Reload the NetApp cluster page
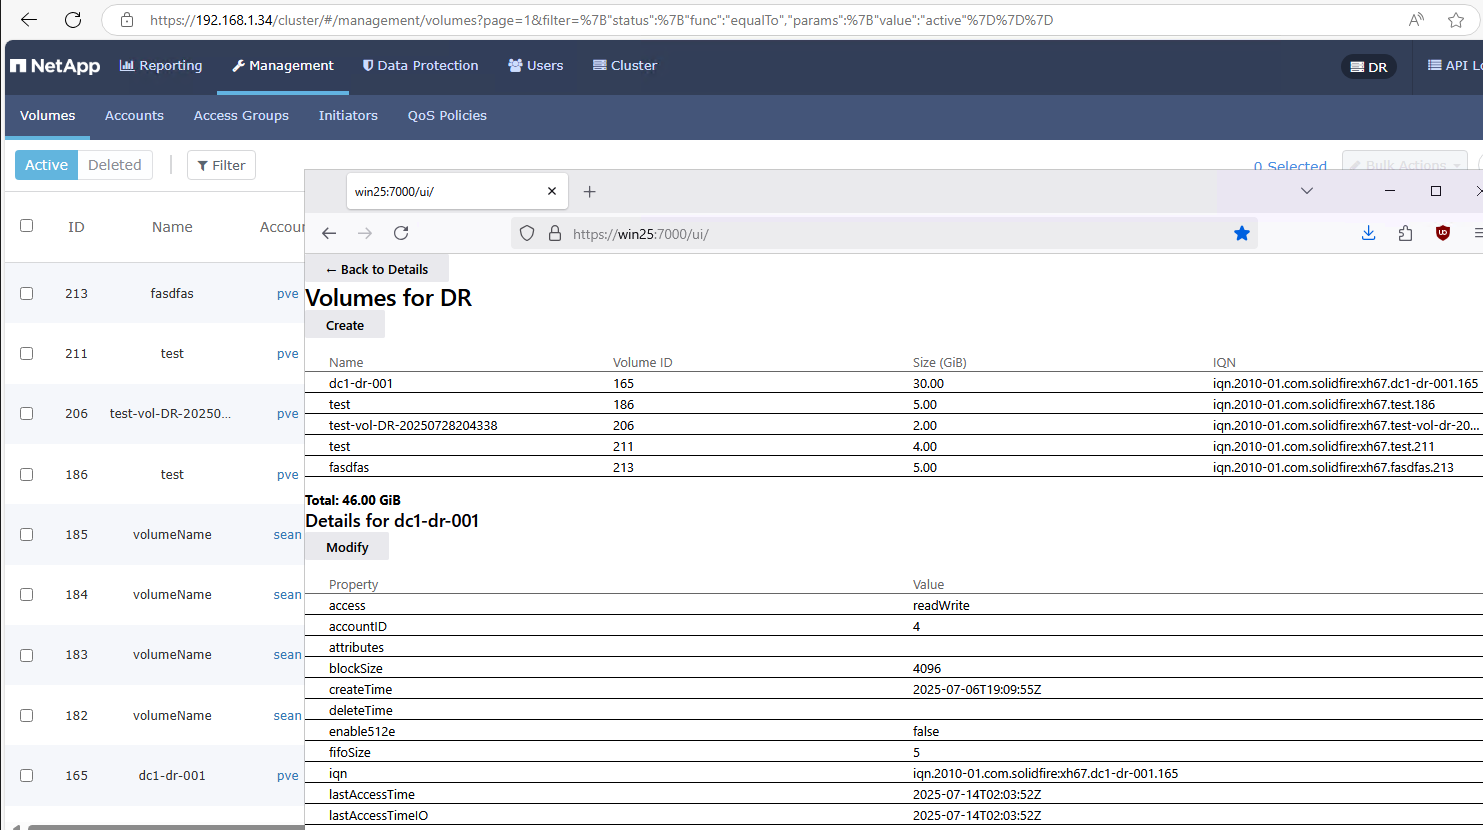The height and width of the screenshot is (830, 1483). click(73, 20)
